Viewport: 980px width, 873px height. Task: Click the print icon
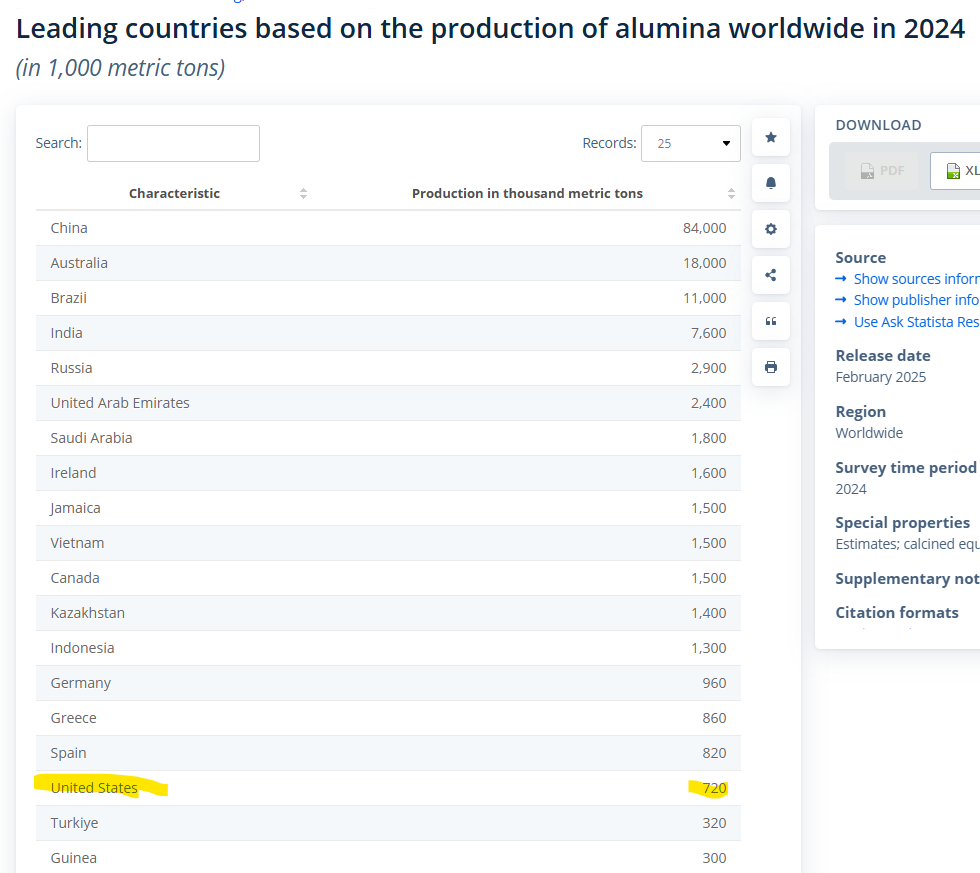770,367
